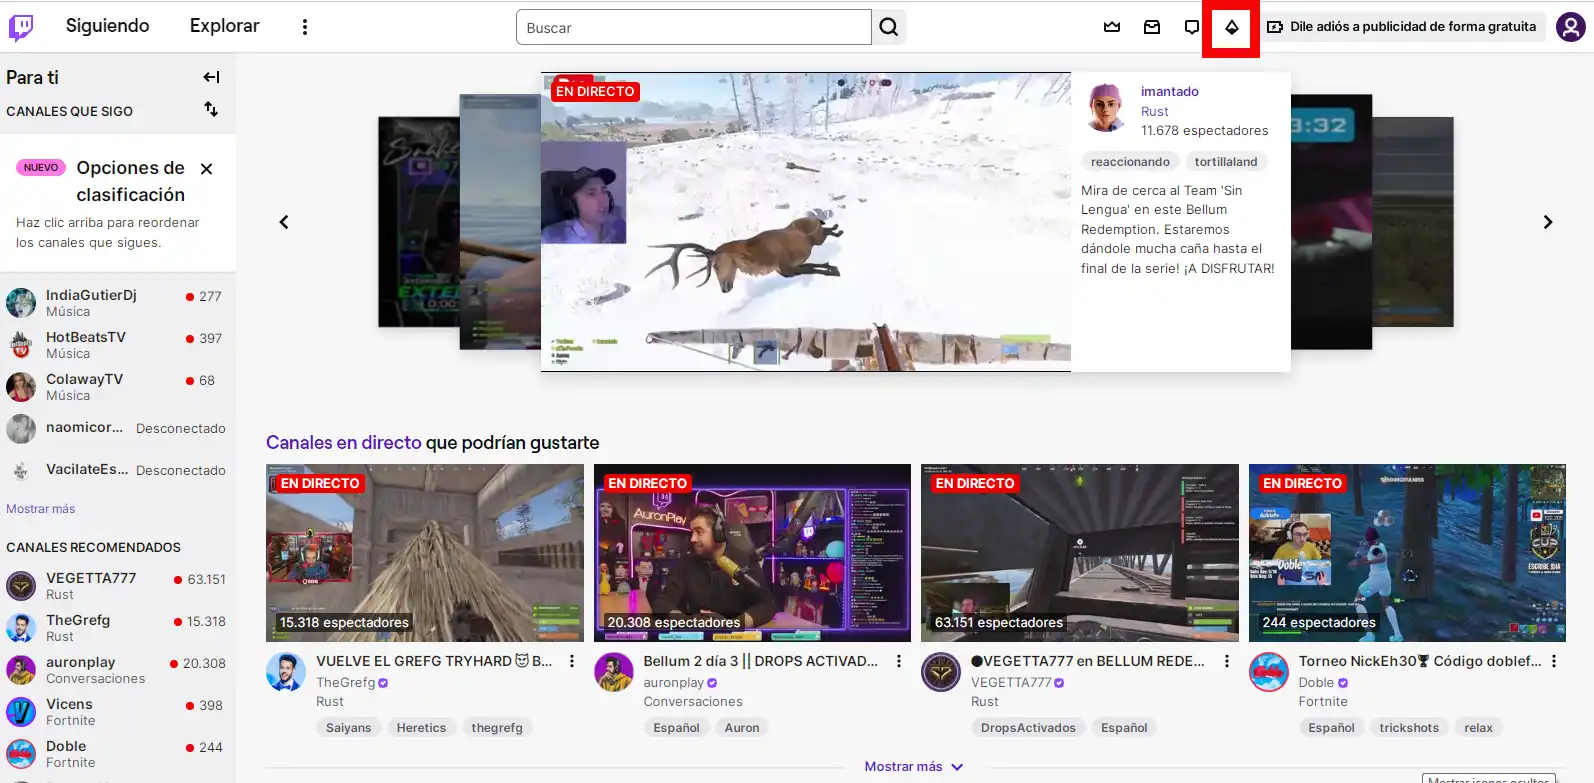1594x783 pixels.
Task: Sort followed channels with arrows icon
Action: (x=211, y=109)
